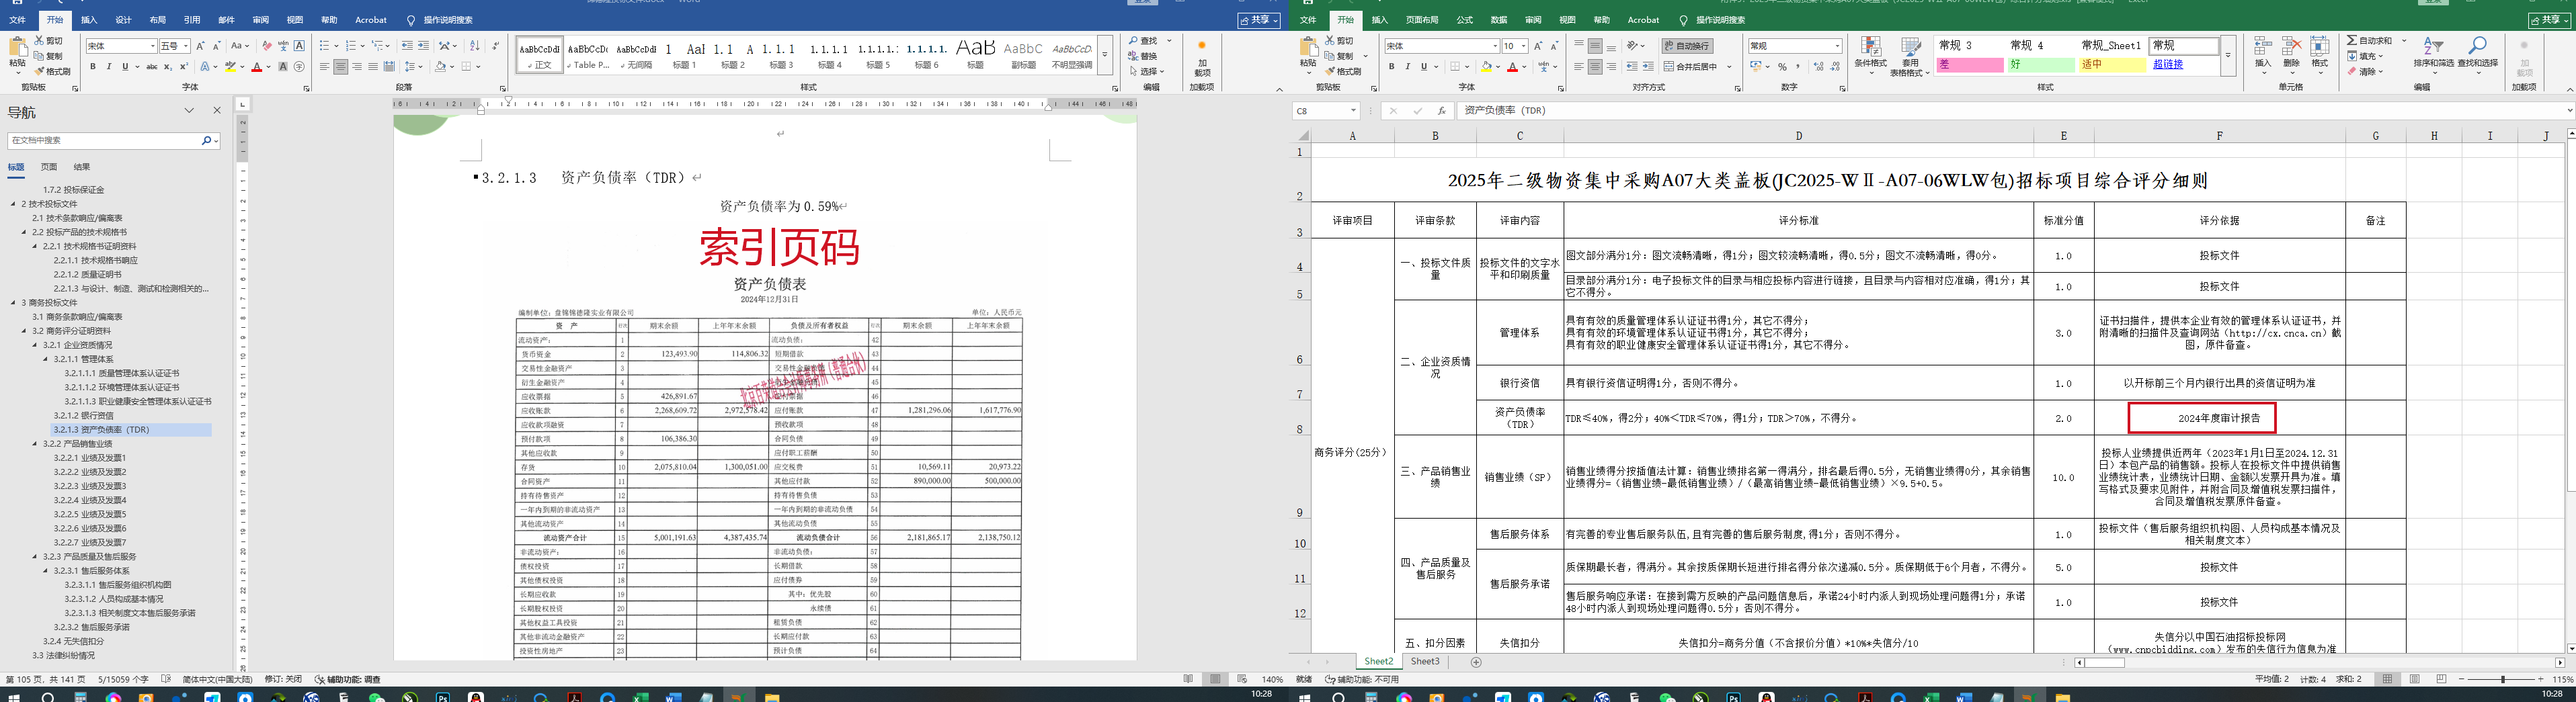Open Excel font size dropdown
This screenshot has height=702, width=2576.
tap(1523, 46)
